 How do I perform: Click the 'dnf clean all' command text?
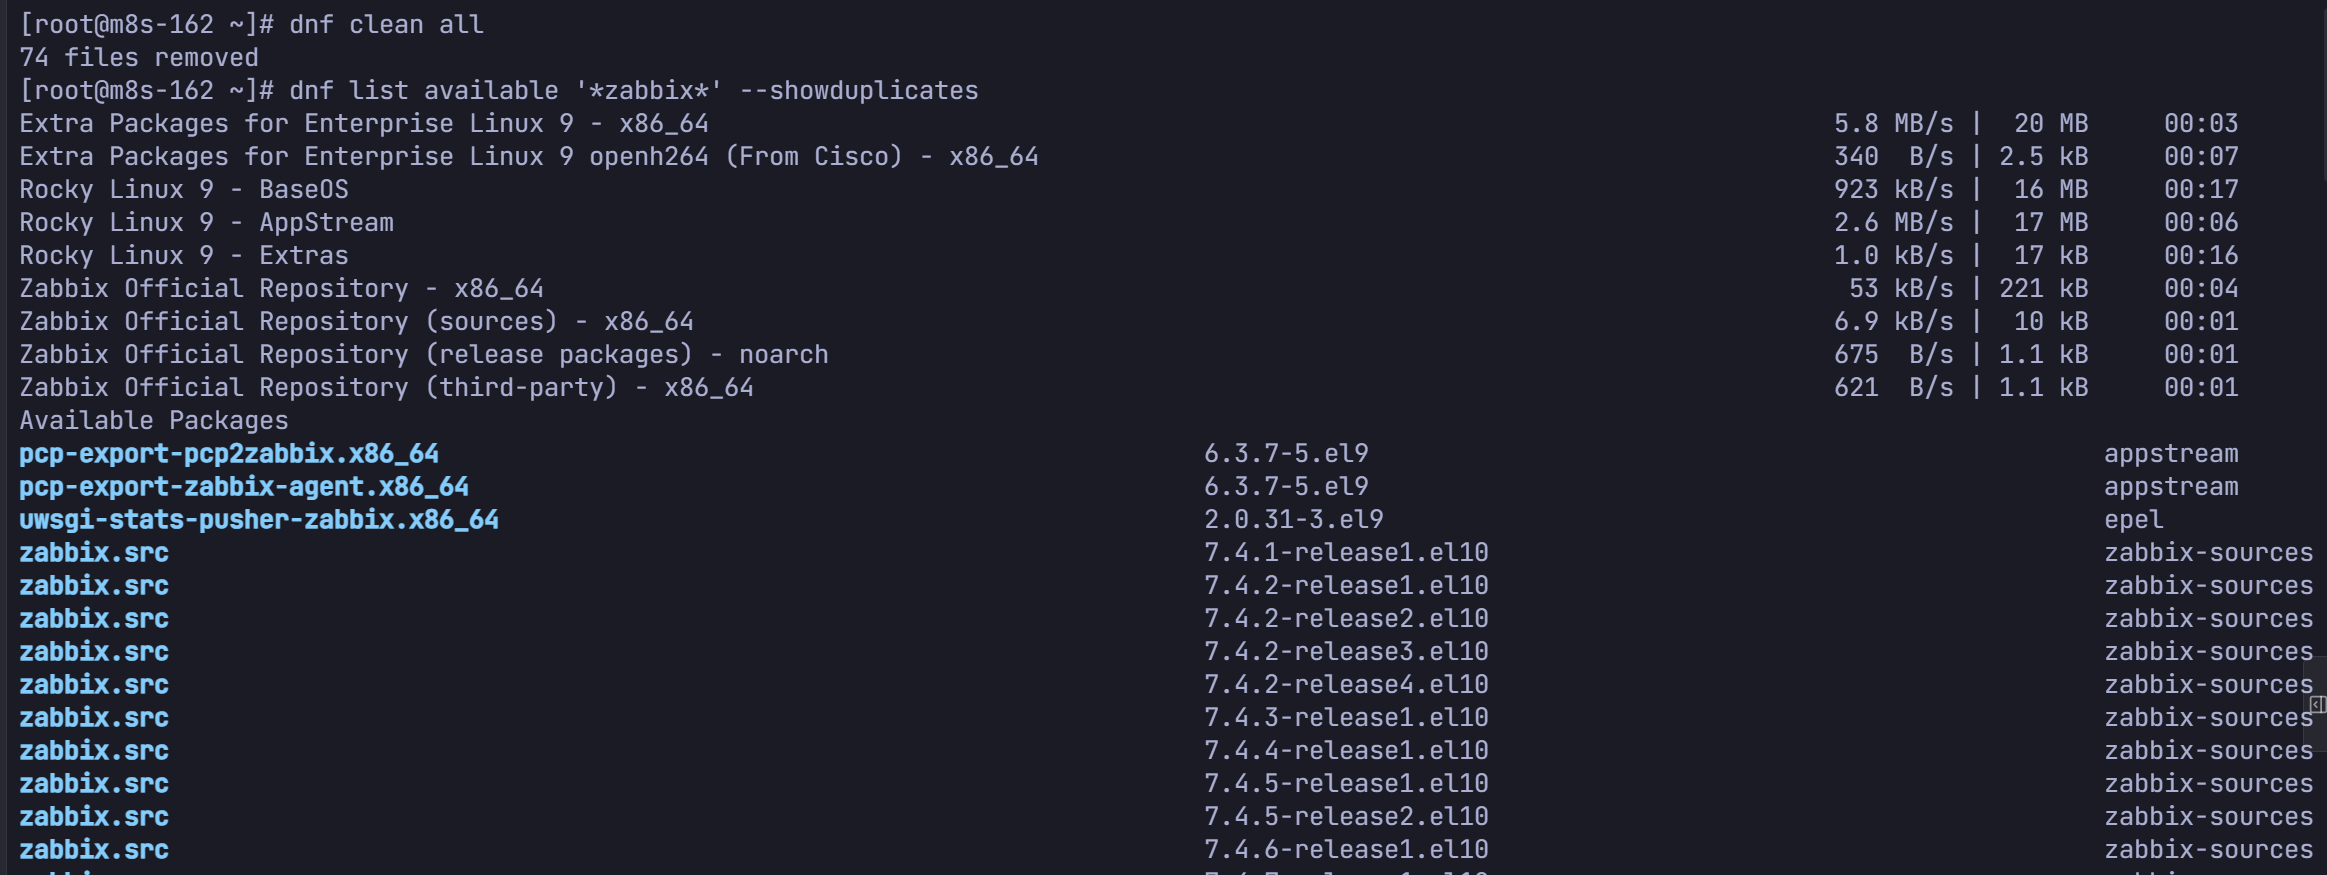386,24
